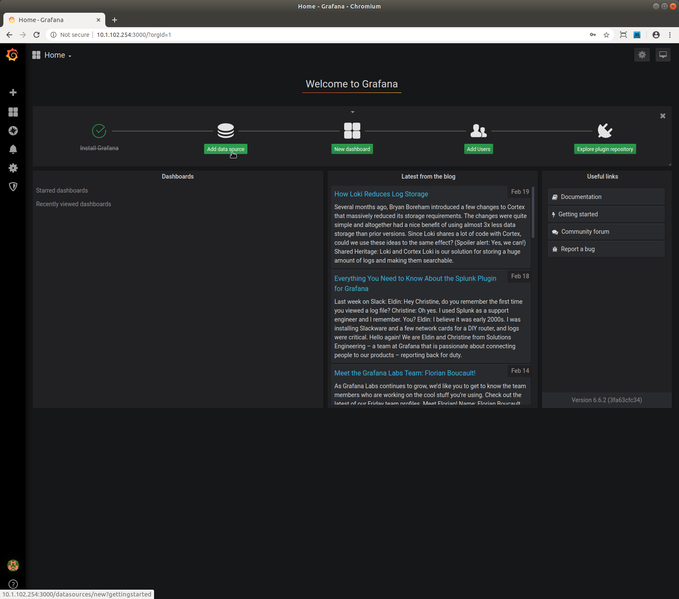The height and width of the screenshot is (599, 679).
Task: Cycle view mode with monitor icon
Action: point(663,55)
